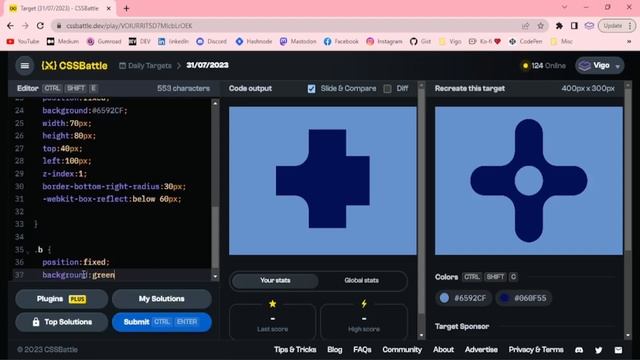Bookmark this page with star icon
This screenshot has height=360, width=640.
click(x=540, y=26)
